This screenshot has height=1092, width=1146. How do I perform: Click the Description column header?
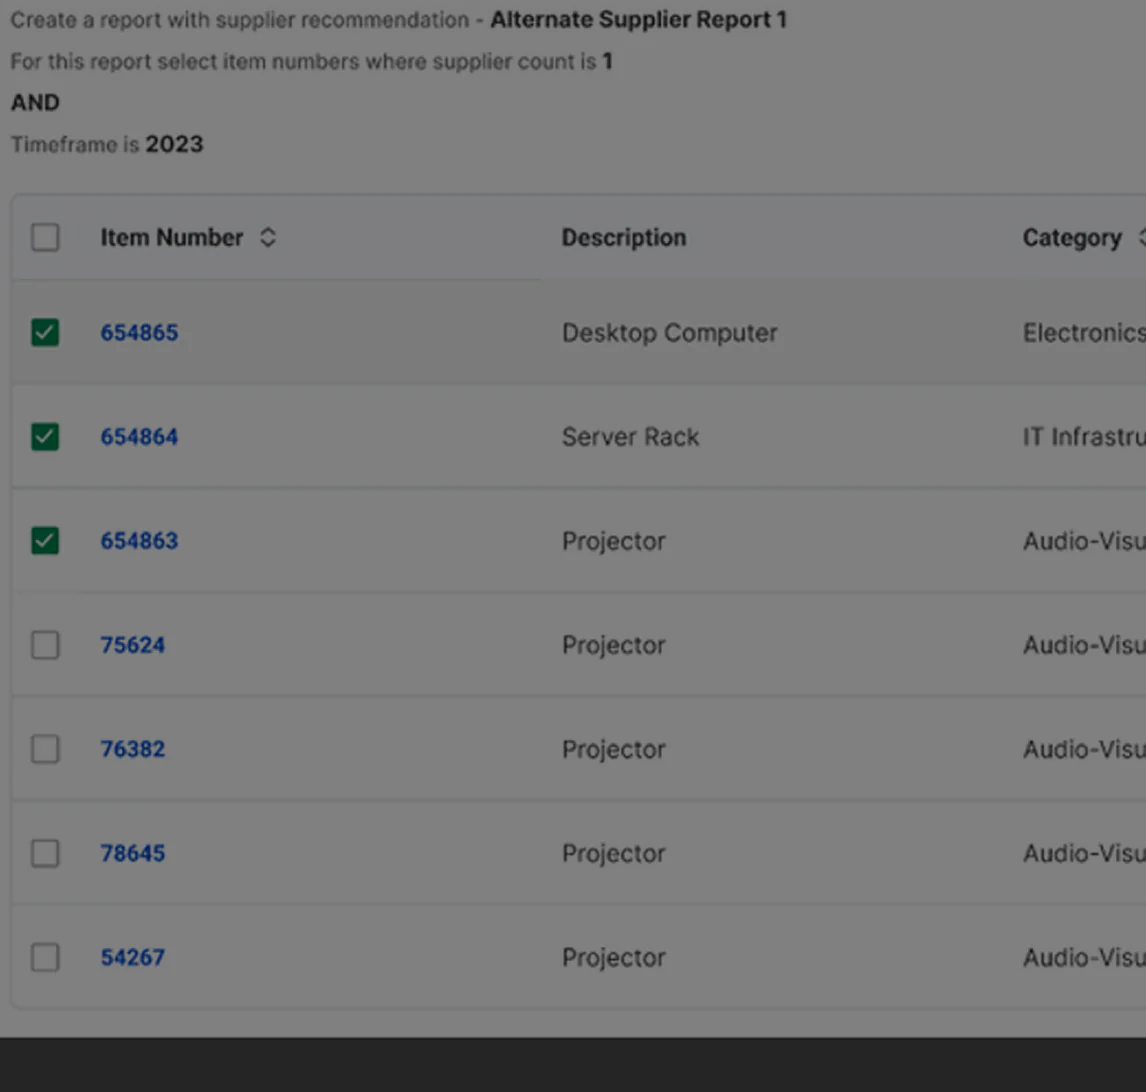(623, 238)
